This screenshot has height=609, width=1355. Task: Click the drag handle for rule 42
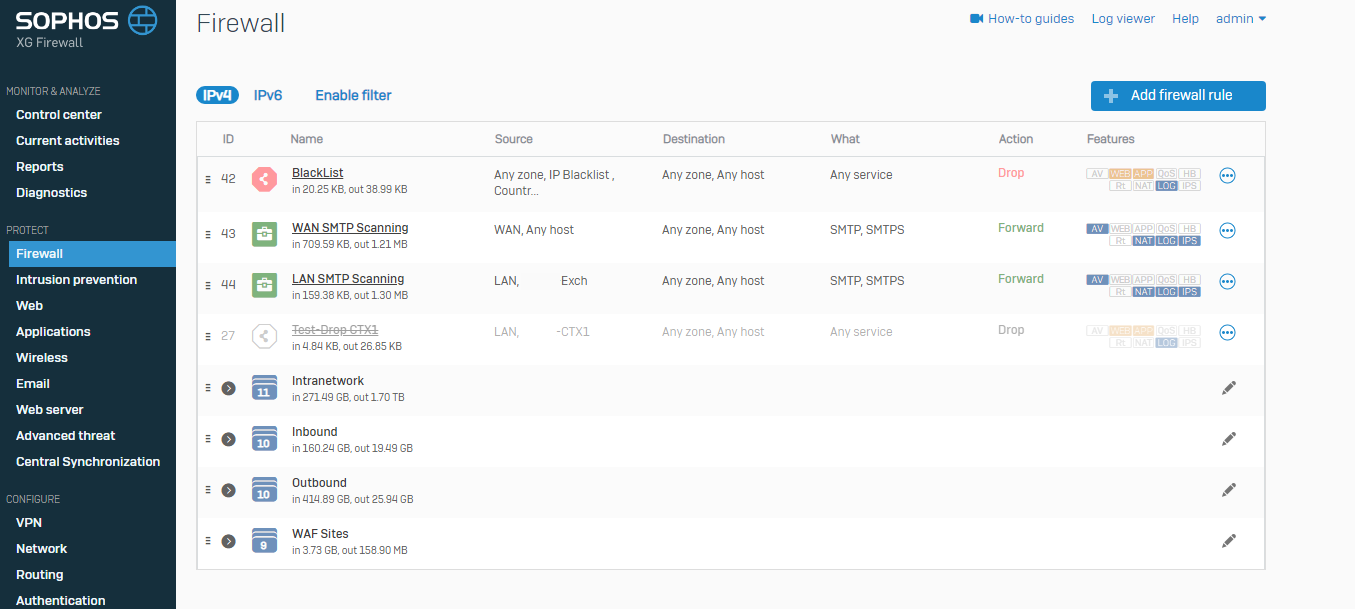click(208, 179)
